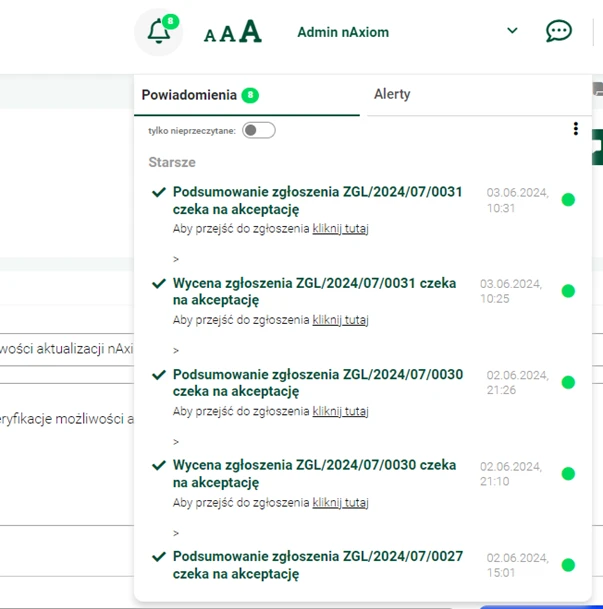Click 'kliknij tutaj' link under Wycena ZGL/2024/07/0031

click(x=340, y=320)
